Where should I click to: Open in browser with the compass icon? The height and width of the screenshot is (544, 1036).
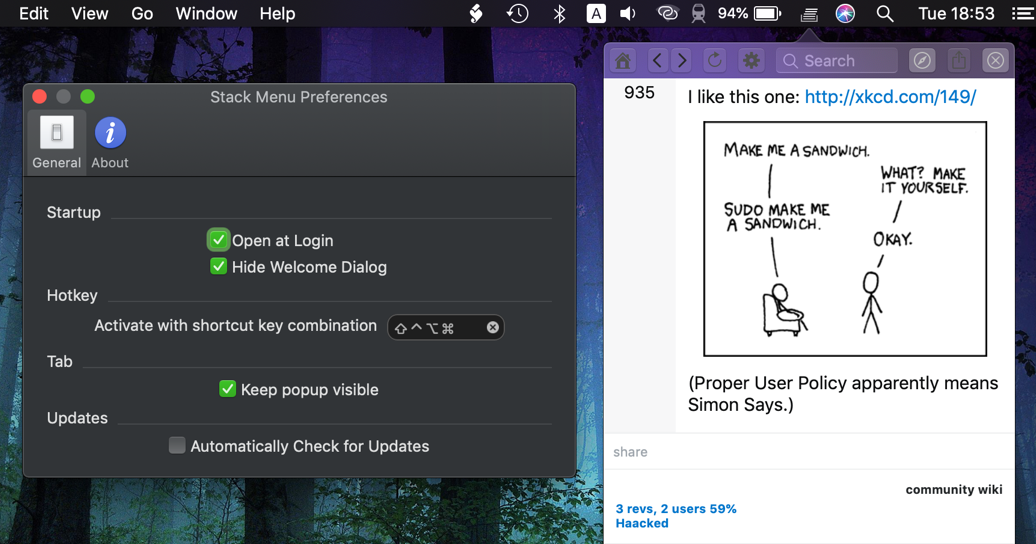click(x=922, y=61)
